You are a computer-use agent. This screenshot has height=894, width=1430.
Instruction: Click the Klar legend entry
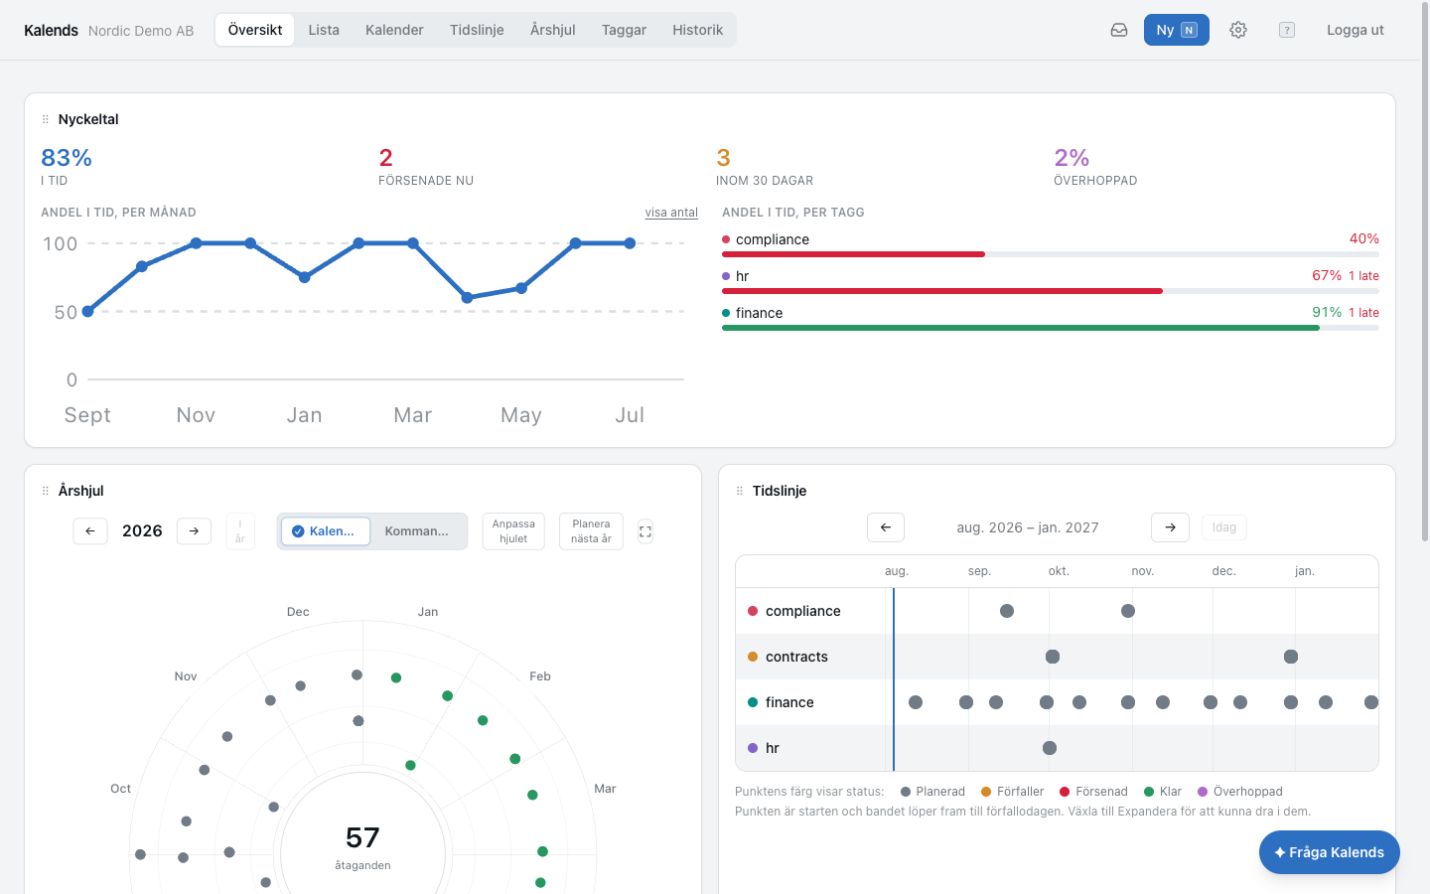click(x=1163, y=791)
